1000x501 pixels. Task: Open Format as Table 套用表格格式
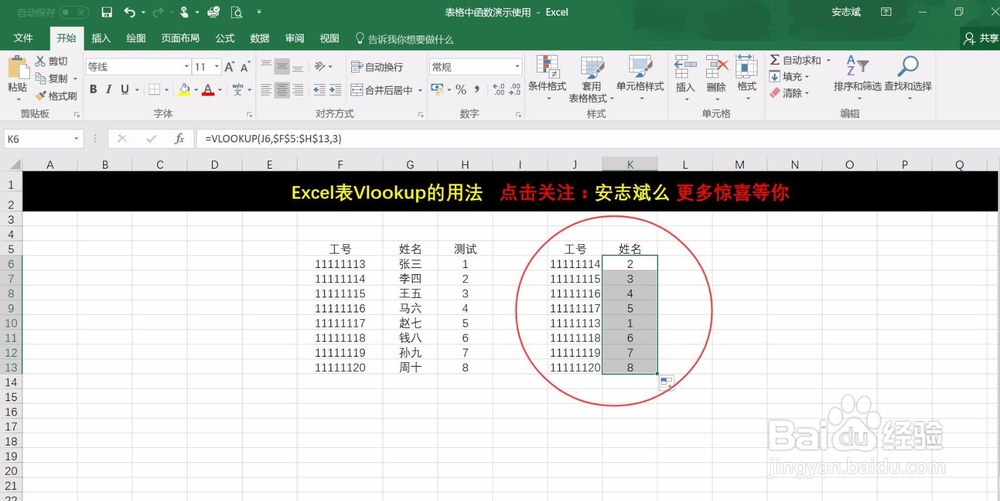(x=591, y=79)
